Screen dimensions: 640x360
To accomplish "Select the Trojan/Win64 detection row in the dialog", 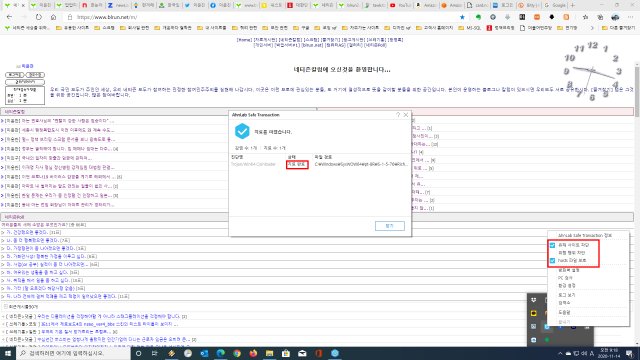I will (x=320, y=164).
